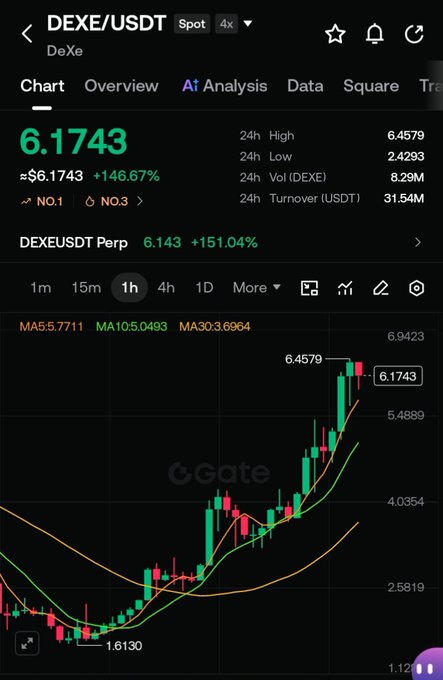Viewport: 443px width, 680px height.
Task: Expand rankings with chevron beside NO.3
Action: 140,201
